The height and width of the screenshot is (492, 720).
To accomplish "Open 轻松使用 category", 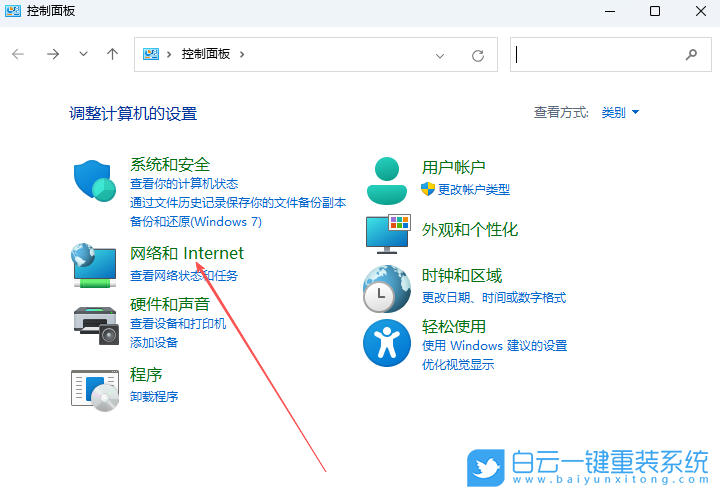I will [x=454, y=327].
